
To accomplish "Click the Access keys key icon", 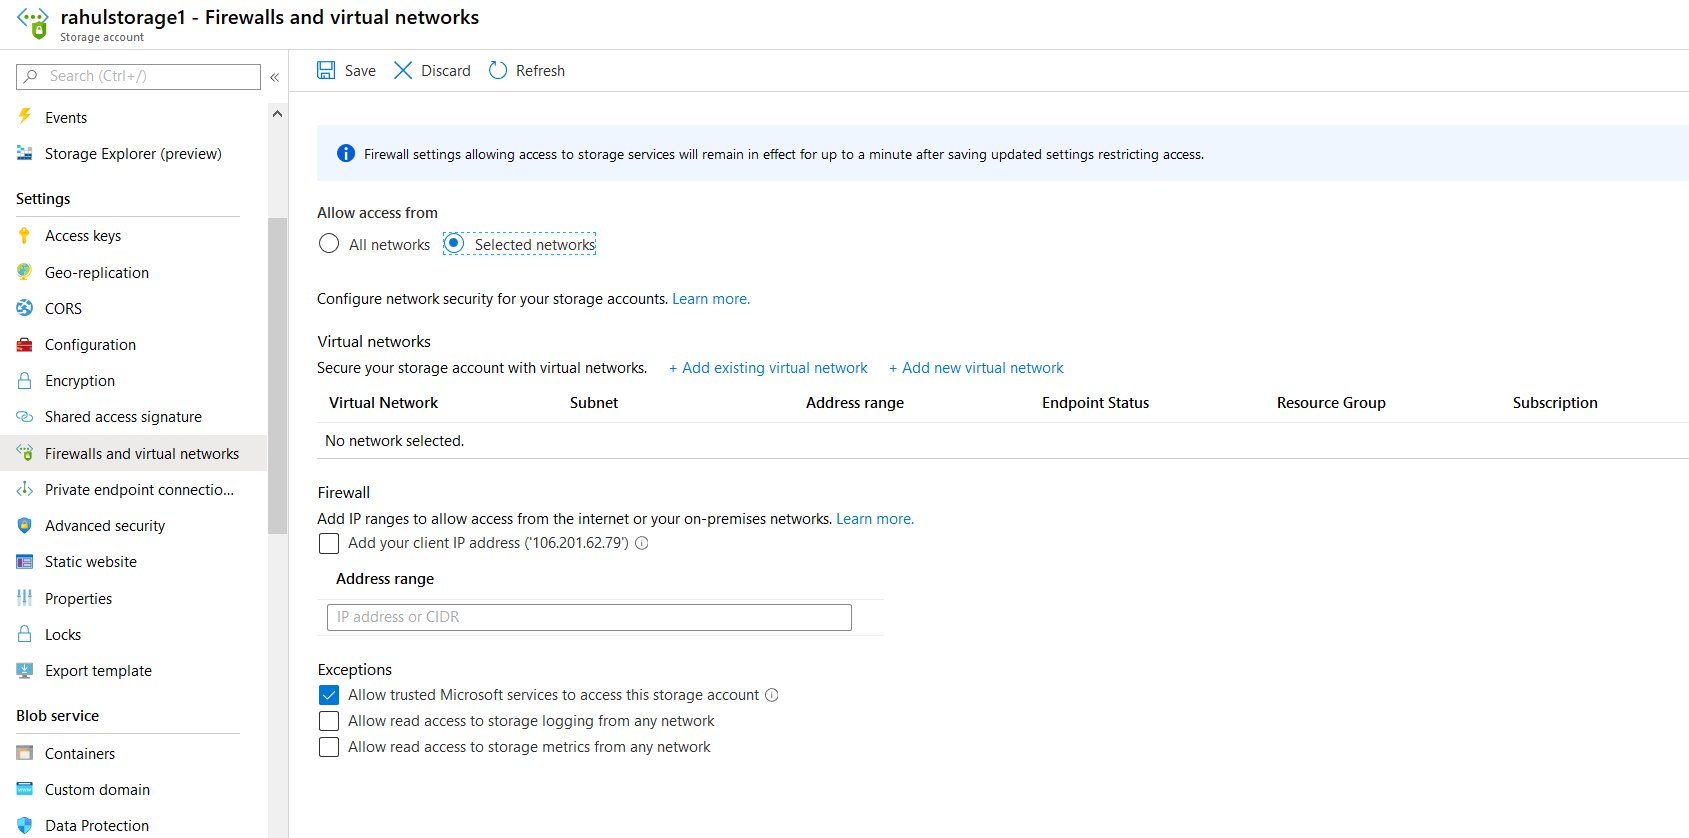I will click(25, 235).
